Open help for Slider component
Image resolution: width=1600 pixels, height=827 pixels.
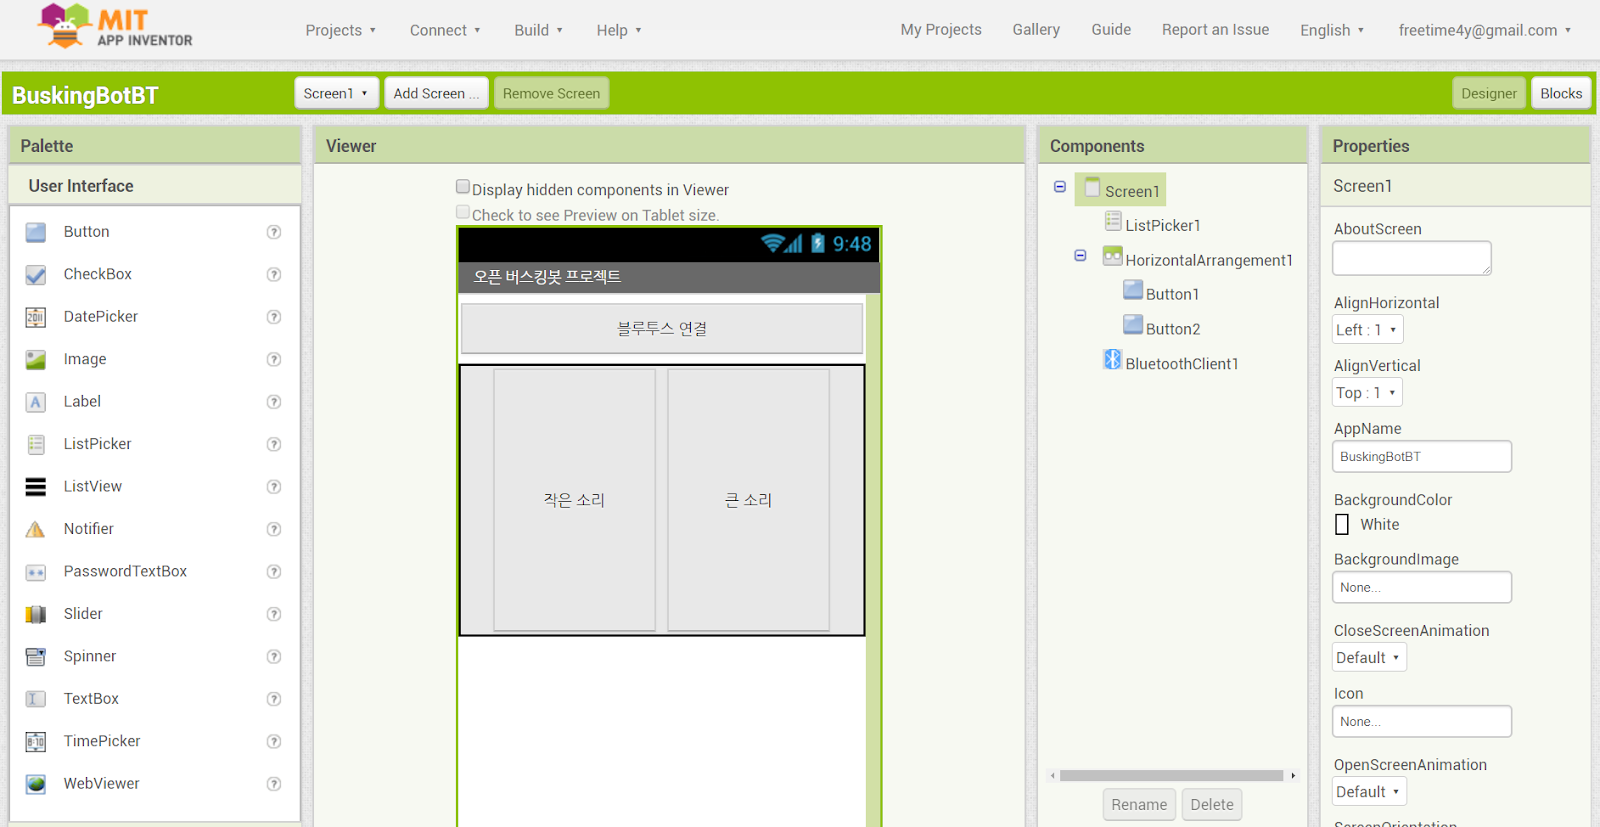(x=274, y=614)
